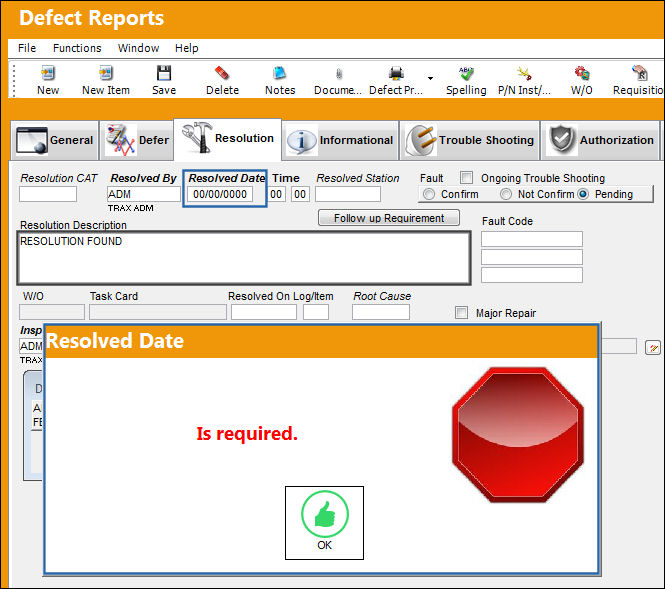This screenshot has width=665, height=589.
Task: Click the Resolved Date 00/00/0000 field
Action: [x=220, y=194]
